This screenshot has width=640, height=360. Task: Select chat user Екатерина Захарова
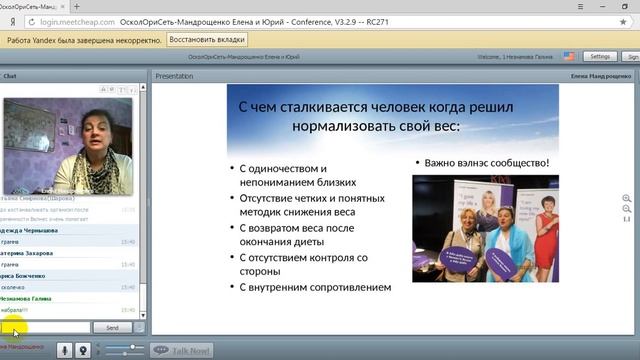(x=27, y=253)
